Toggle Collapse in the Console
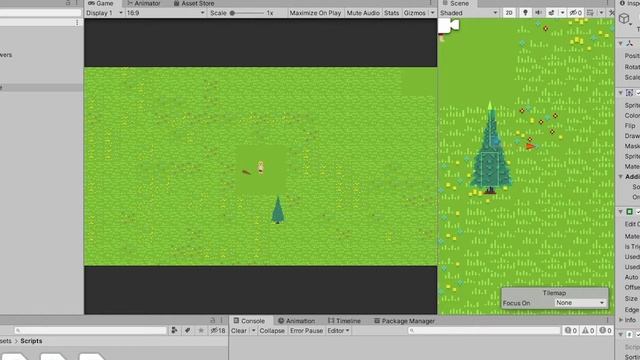 [x=272, y=331]
